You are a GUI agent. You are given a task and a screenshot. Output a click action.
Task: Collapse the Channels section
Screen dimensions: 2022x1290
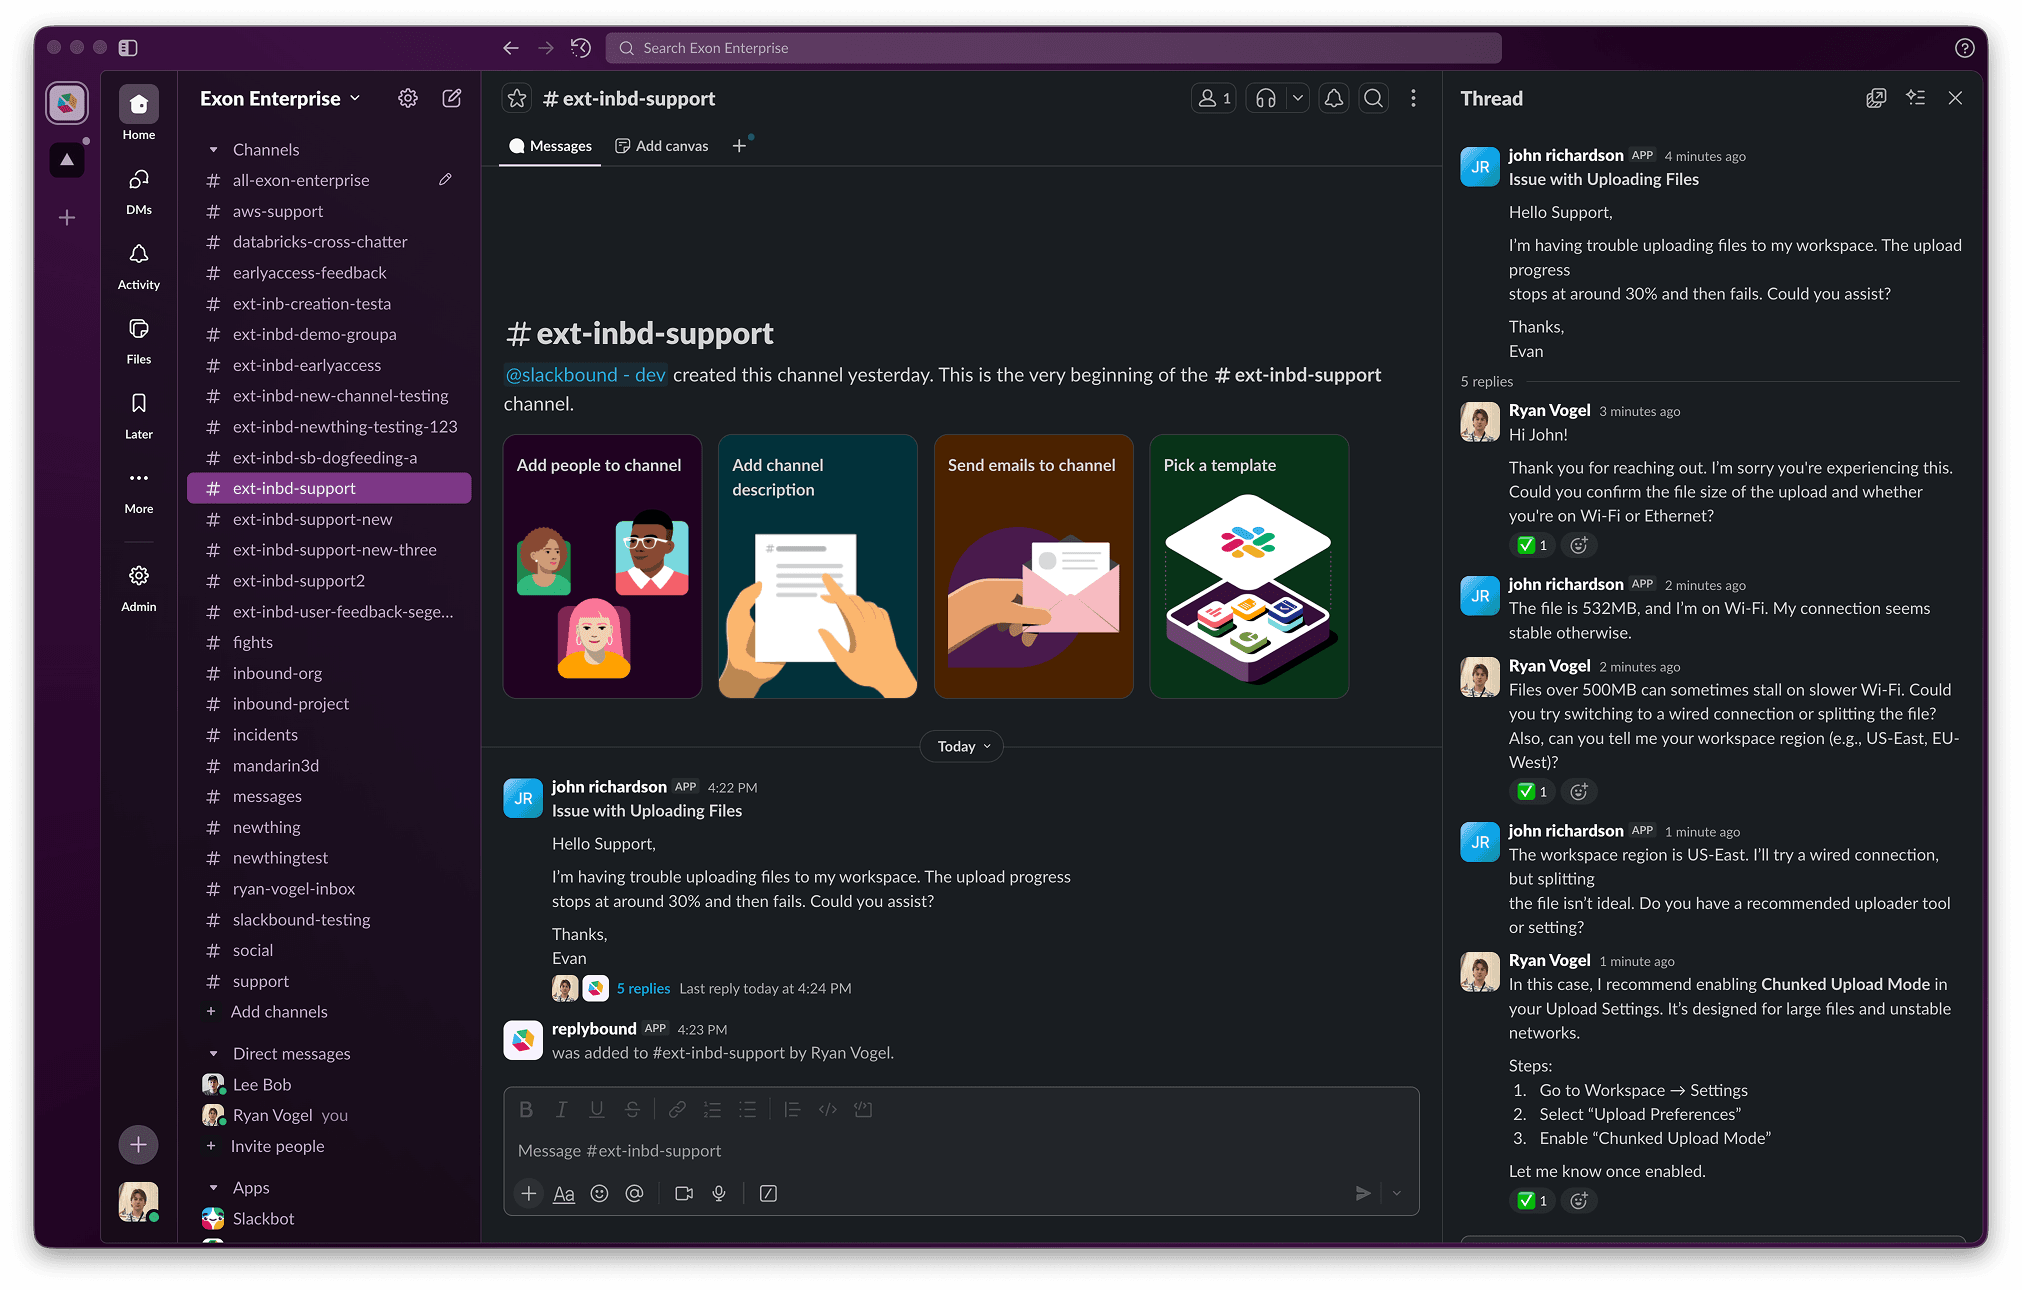point(213,150)
